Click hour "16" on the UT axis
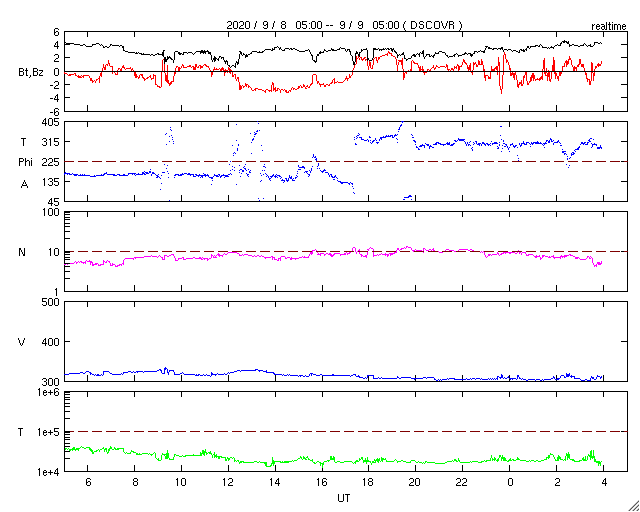640x512 pixels. coord(322,483)
